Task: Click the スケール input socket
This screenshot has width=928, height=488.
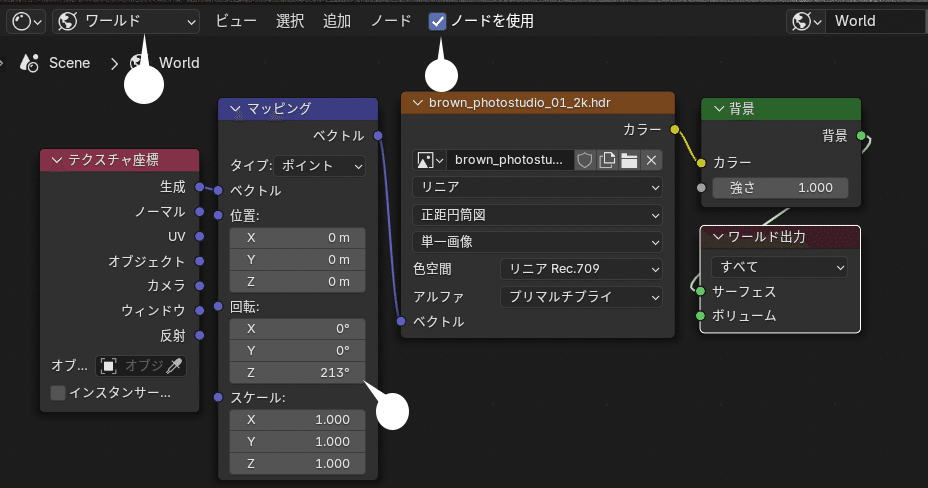Action: pos(218,397)
